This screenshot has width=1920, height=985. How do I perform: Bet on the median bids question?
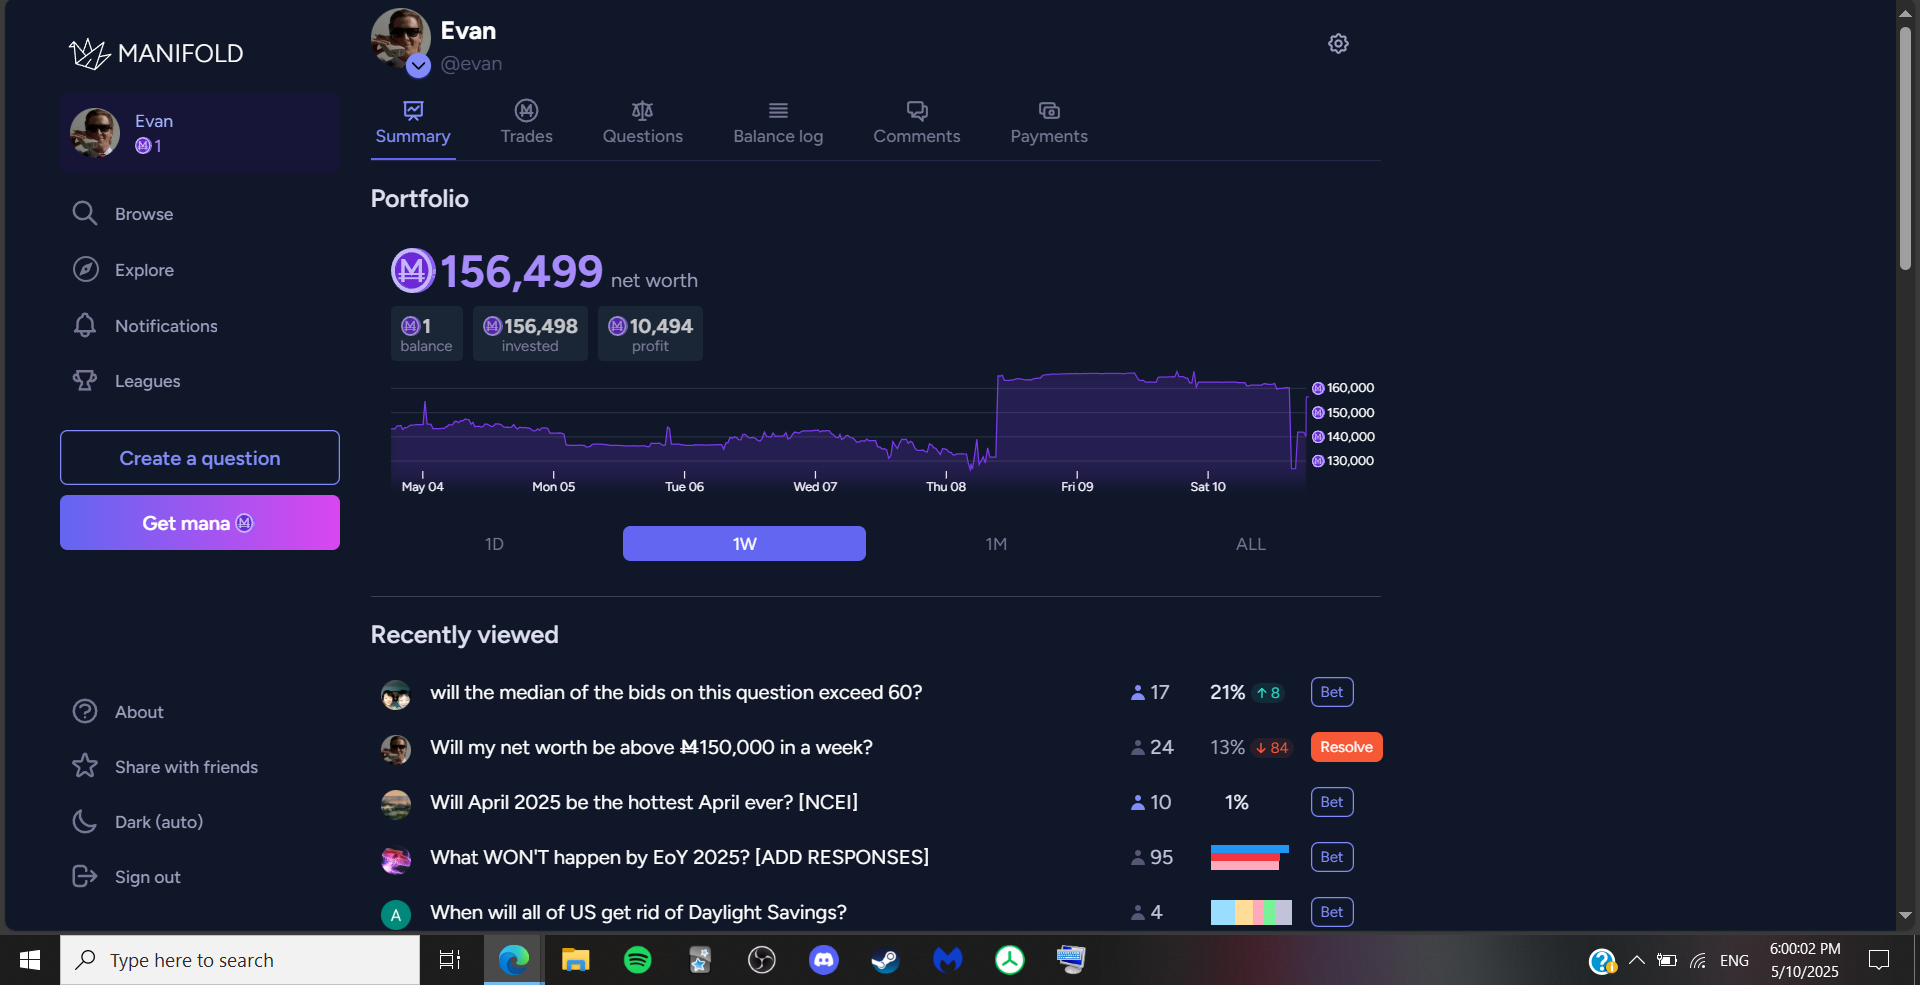tap(1332, 692)
